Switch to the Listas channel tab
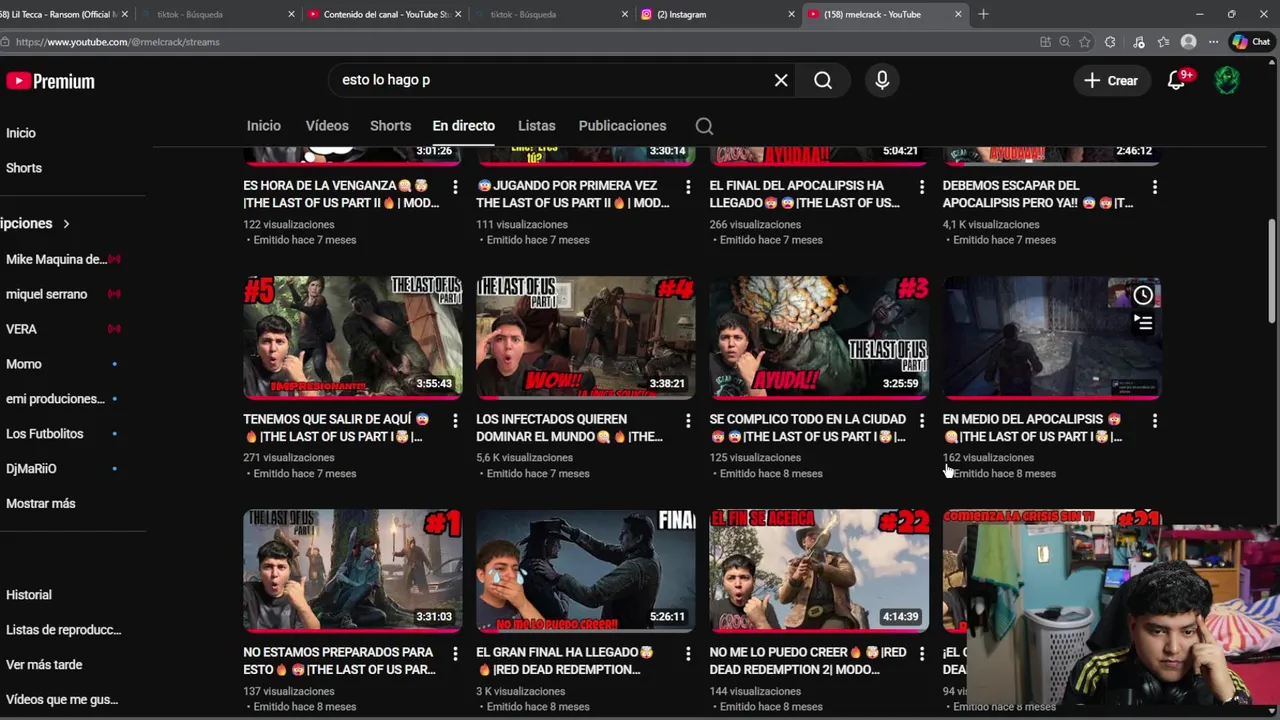The width and height of the screenshot is (1280, 720). coord(537,126)
